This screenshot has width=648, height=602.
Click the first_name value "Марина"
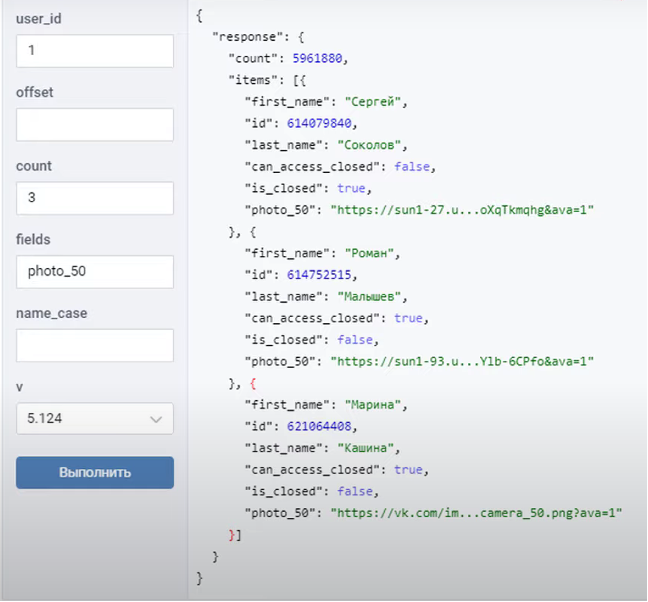[x=373, y=405]
